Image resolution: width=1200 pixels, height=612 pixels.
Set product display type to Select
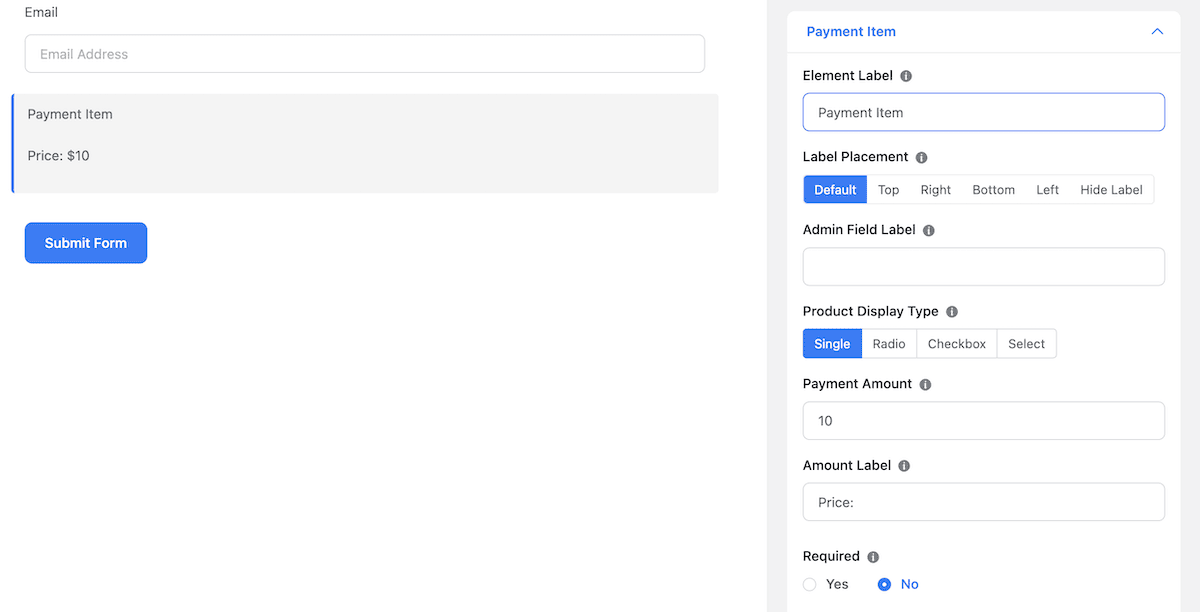[x=1027, y=344]
